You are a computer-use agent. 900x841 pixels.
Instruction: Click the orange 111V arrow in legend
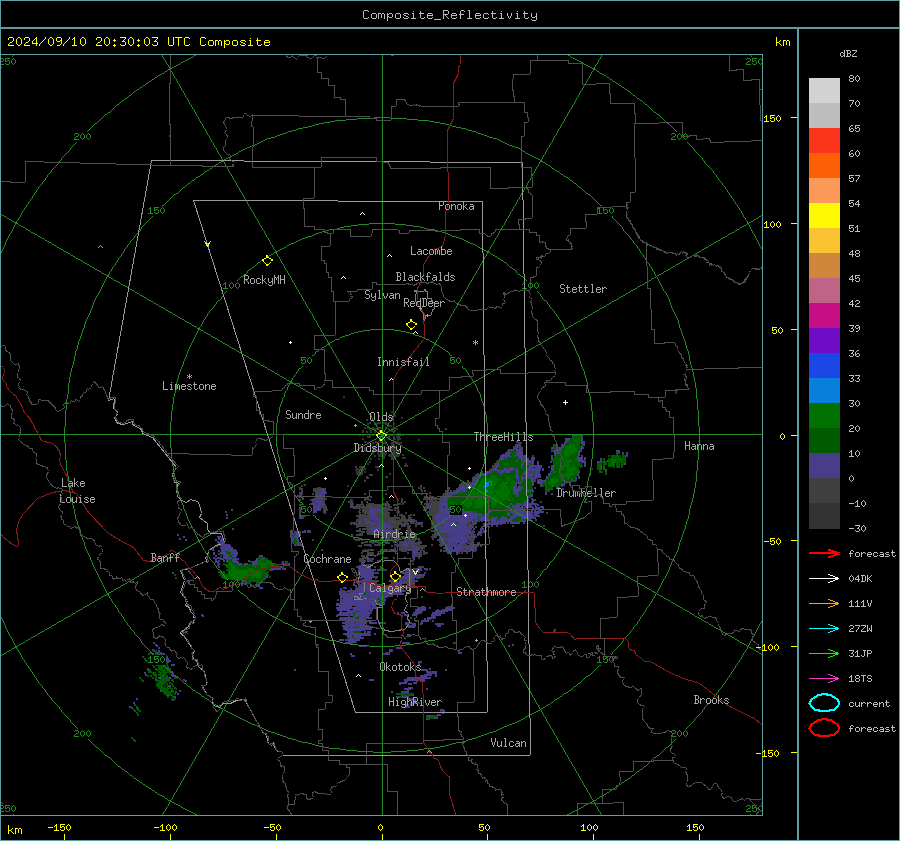[824, 603]
